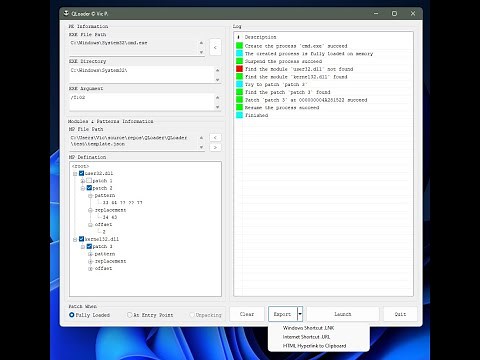Collapse the offset node under patch 2
This screenshot has height=360, width=480.
click(x=90, y=225)
